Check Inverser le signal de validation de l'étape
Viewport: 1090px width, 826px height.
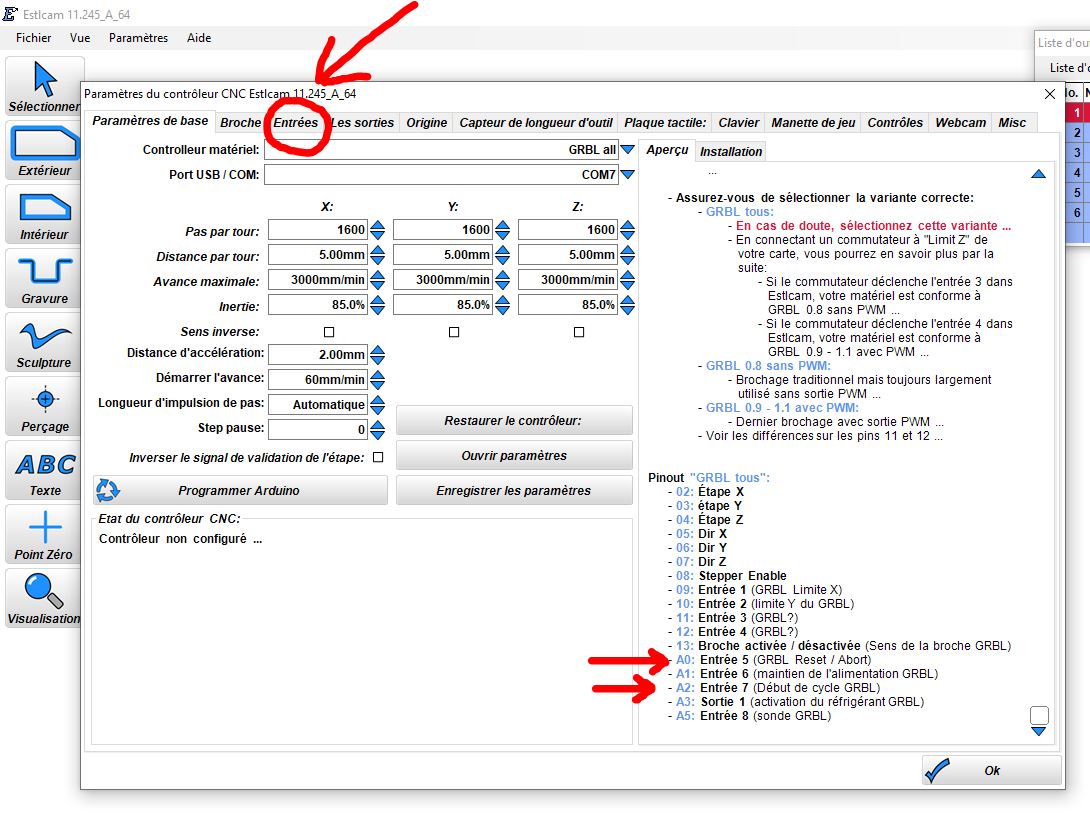[x=378, y=457]
